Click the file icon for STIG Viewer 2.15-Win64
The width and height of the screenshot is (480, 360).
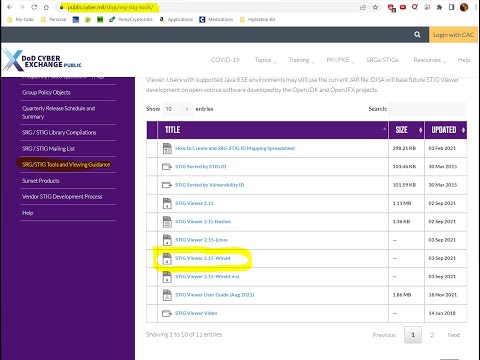click(x=167, y=258)
